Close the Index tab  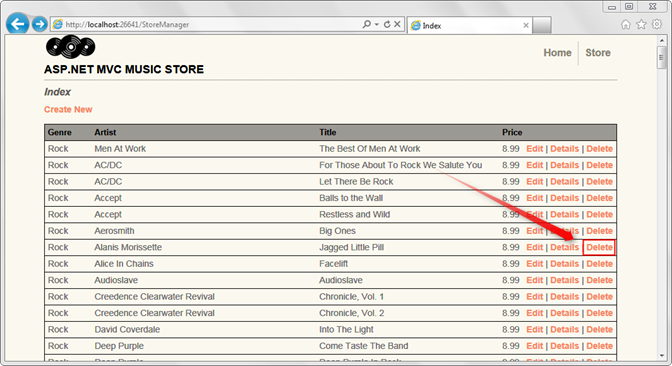pos(526,26)
